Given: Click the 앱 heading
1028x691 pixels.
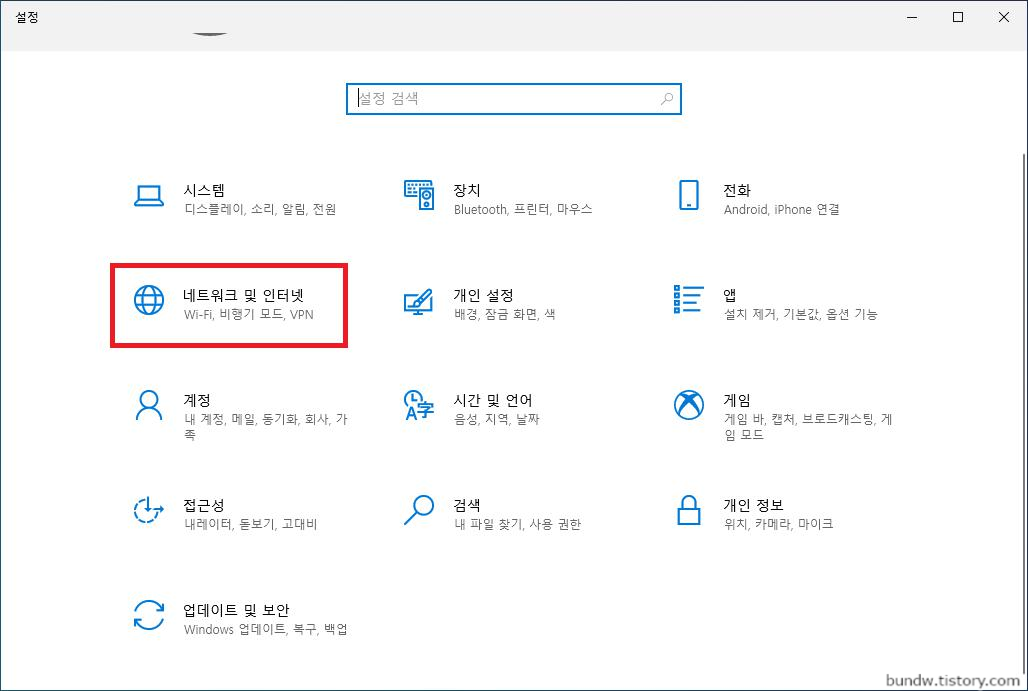Looking at the screenshot, I should click(730, 295).
